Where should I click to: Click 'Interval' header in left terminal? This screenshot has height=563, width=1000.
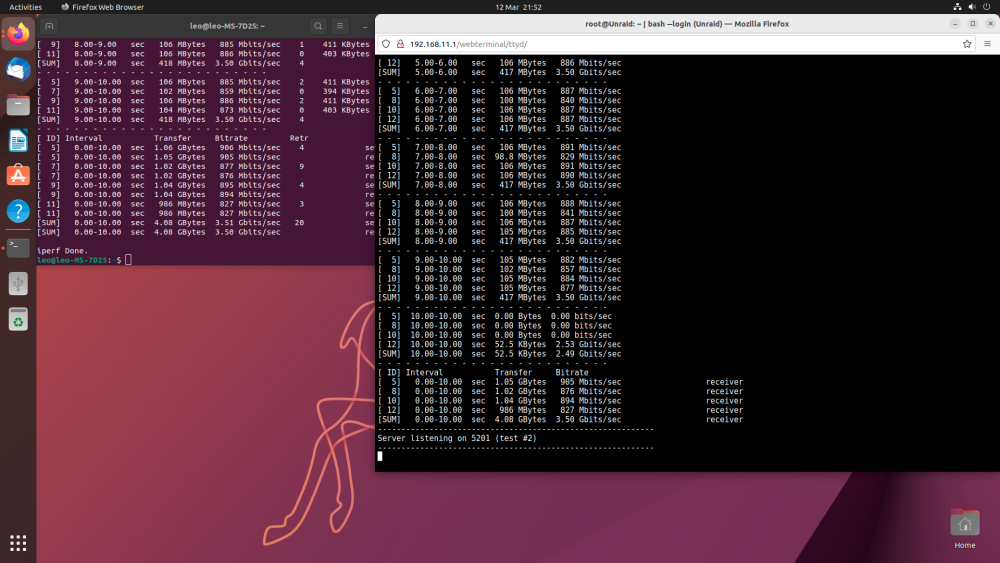click(x=84, y=138)
